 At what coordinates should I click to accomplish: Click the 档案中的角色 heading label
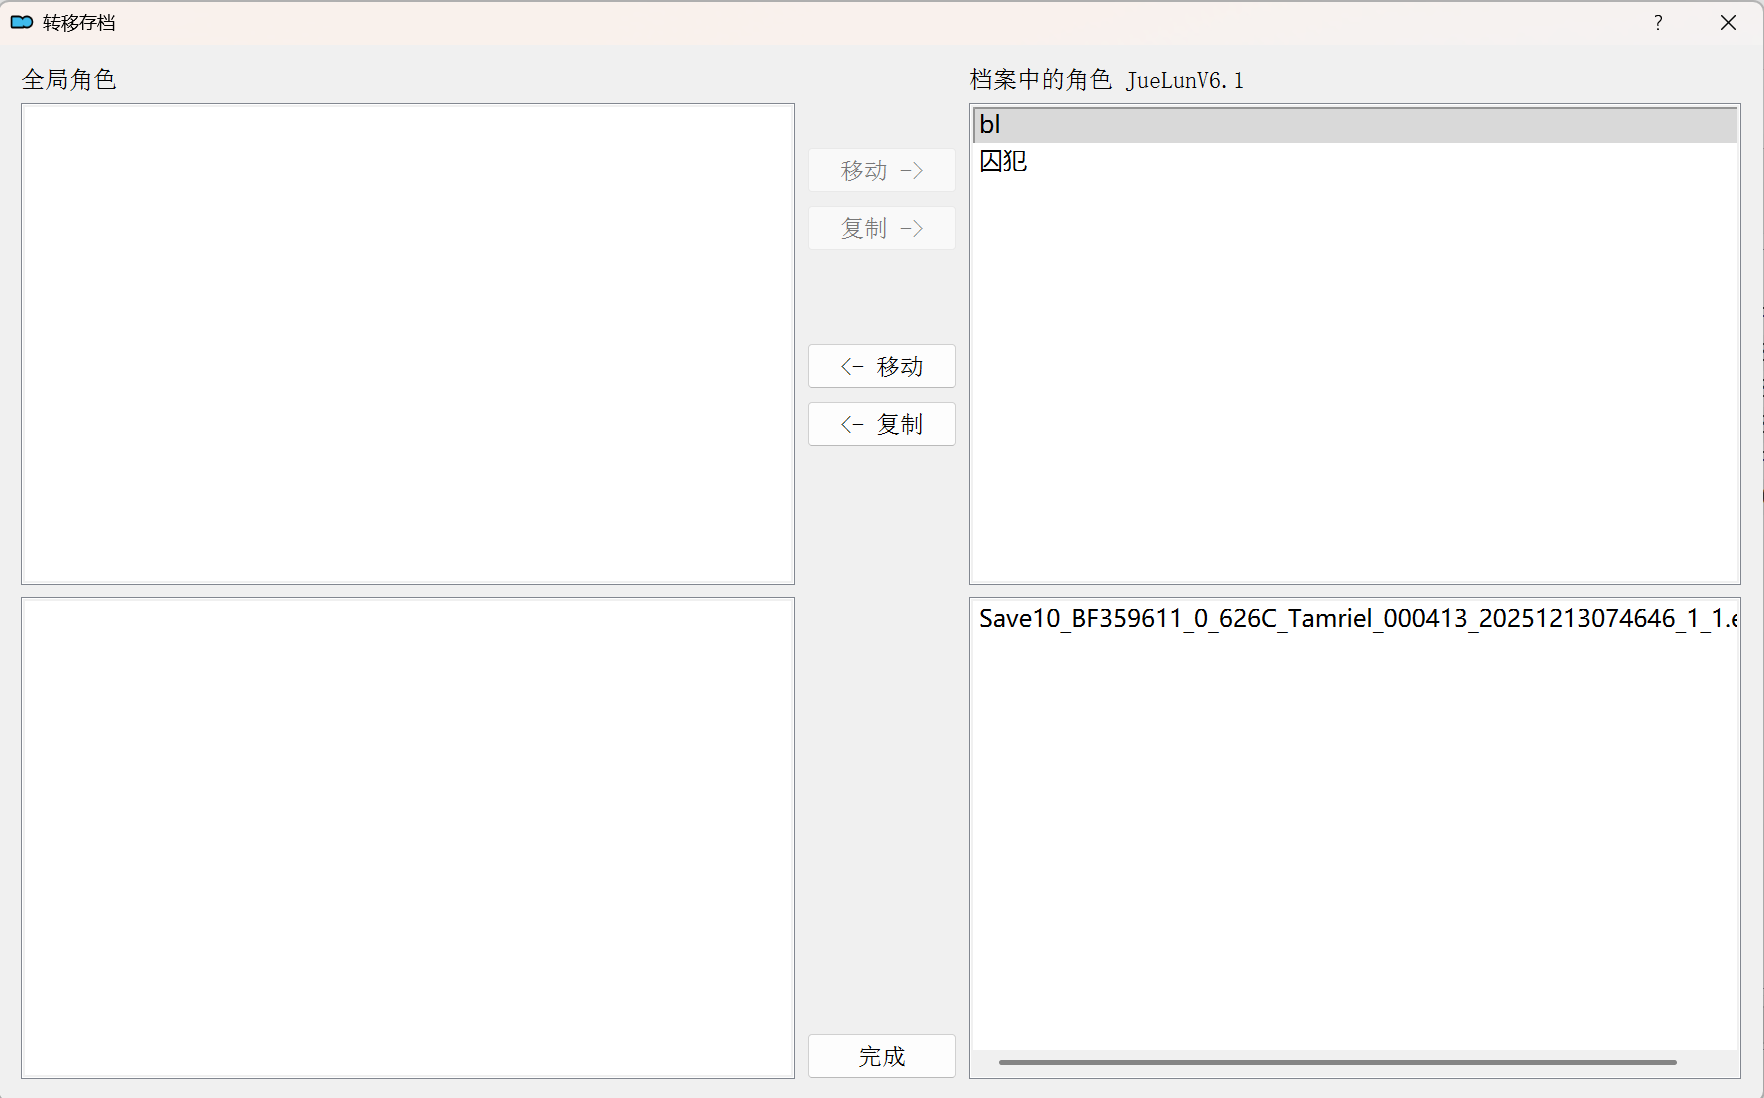tap(1040, 80)
